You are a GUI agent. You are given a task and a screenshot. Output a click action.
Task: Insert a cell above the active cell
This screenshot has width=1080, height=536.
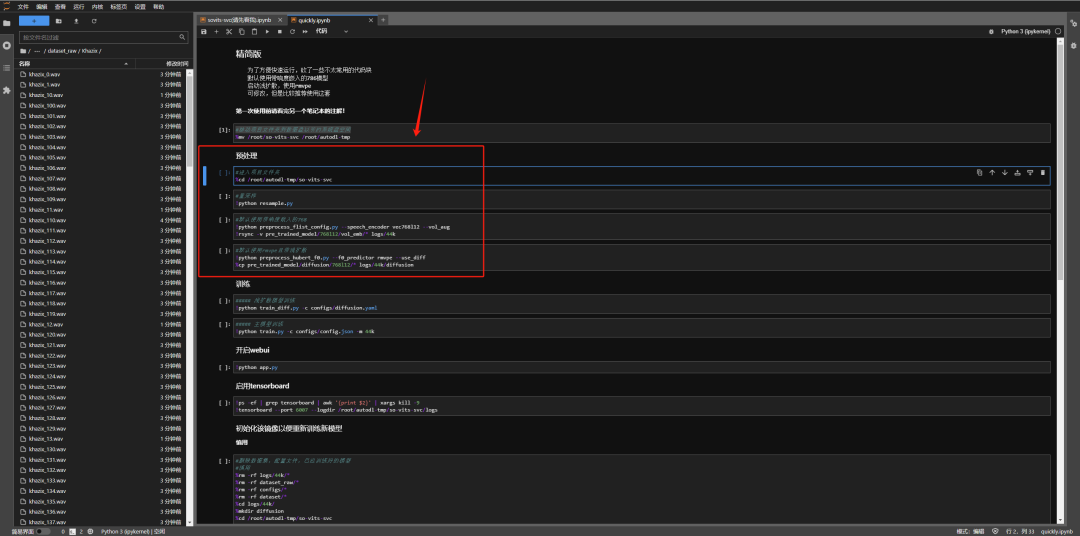pos(1017,173)
